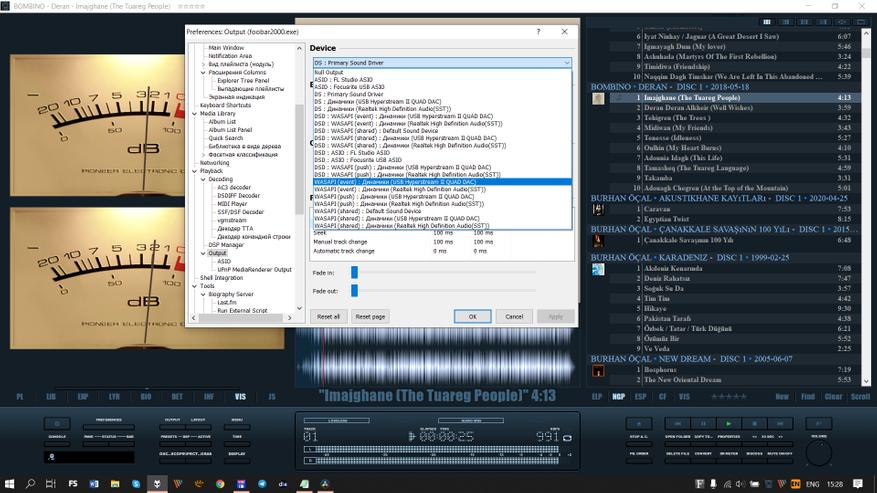
Task: Select ASIO under Output in tree
Action: [224, 261]
